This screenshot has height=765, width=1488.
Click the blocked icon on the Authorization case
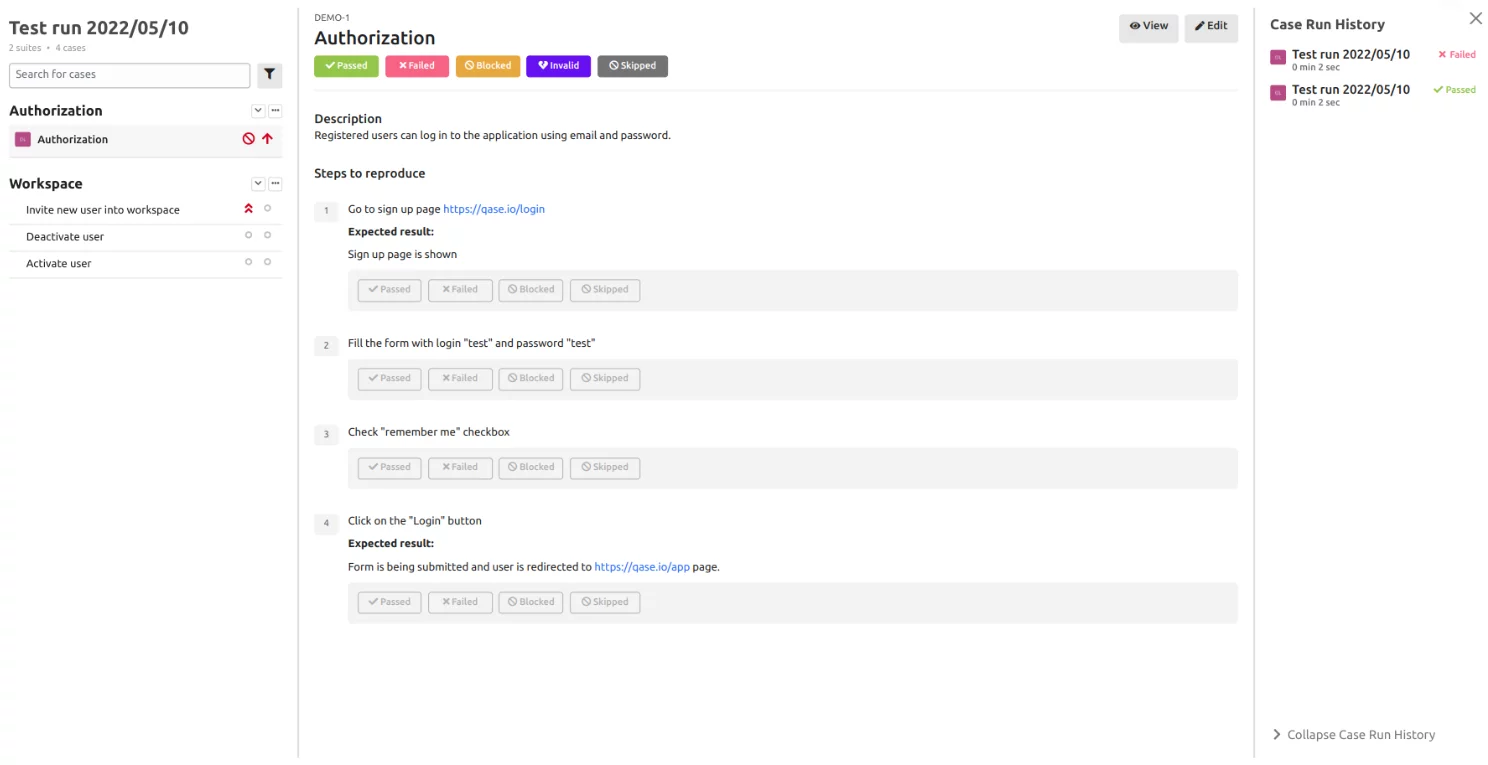tap(249, 140)
